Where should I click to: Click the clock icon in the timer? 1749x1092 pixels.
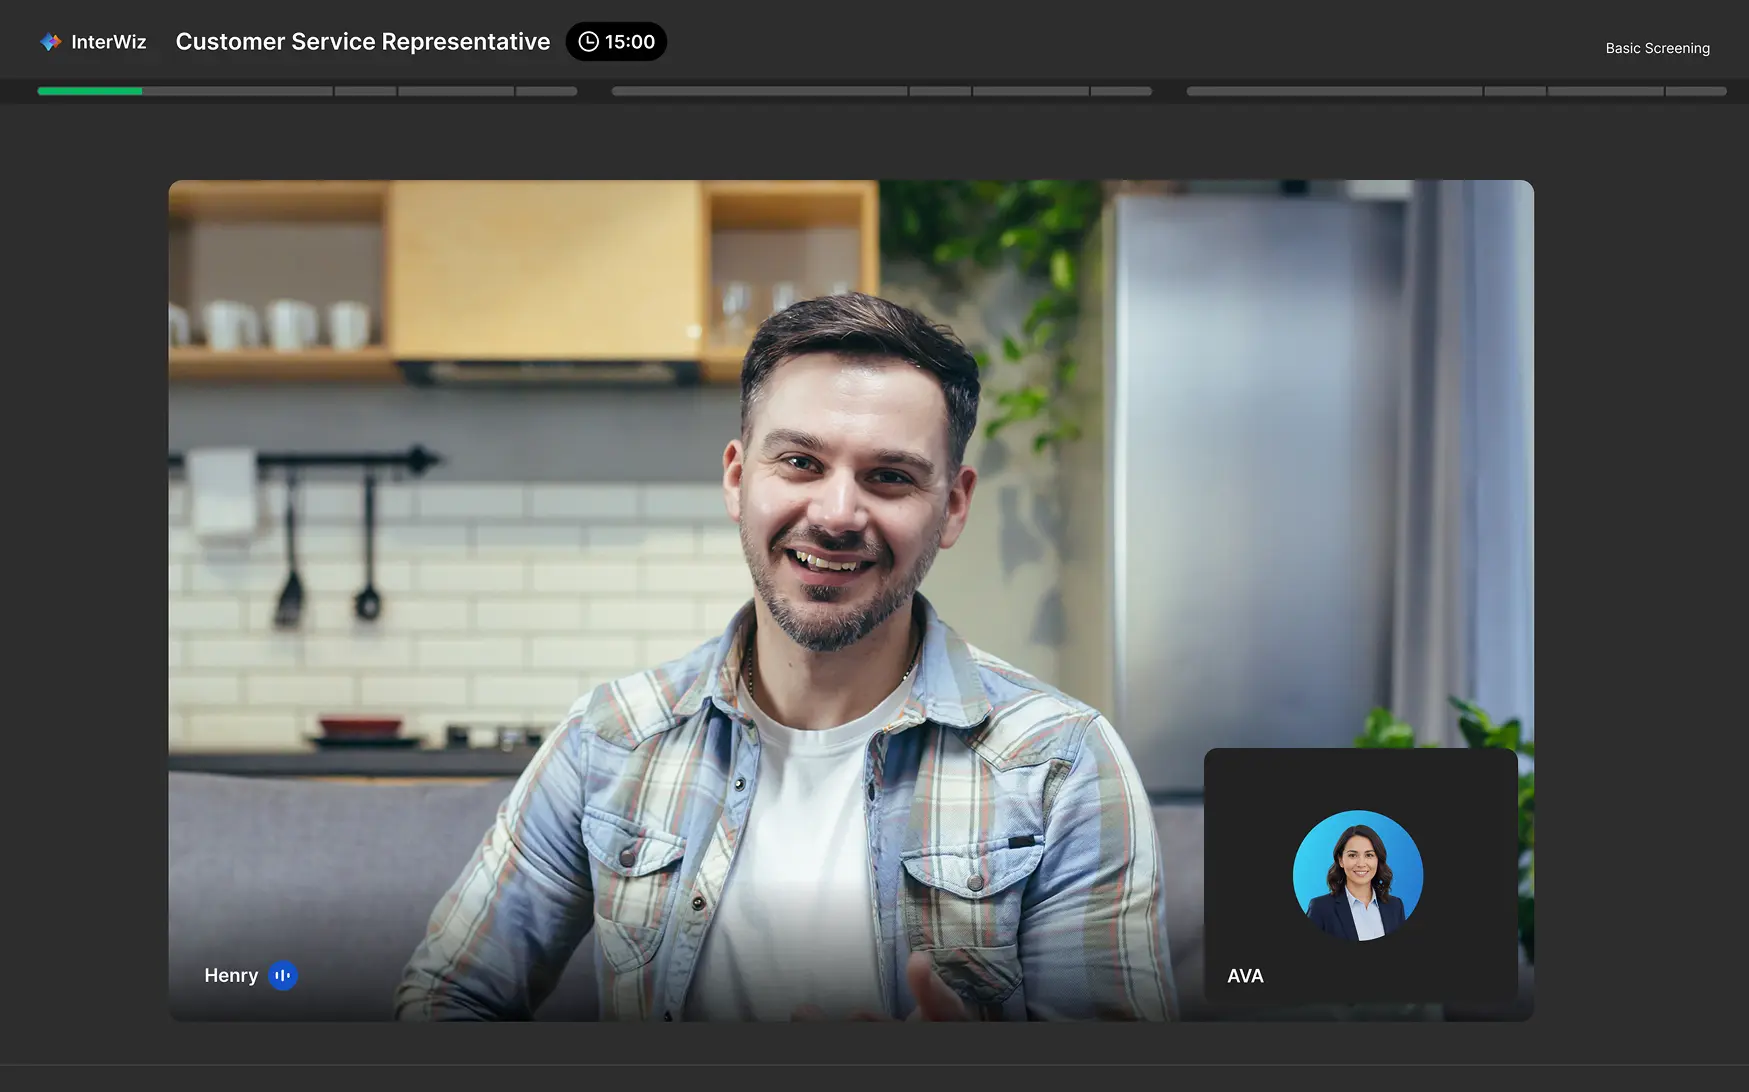pos(588,42)
